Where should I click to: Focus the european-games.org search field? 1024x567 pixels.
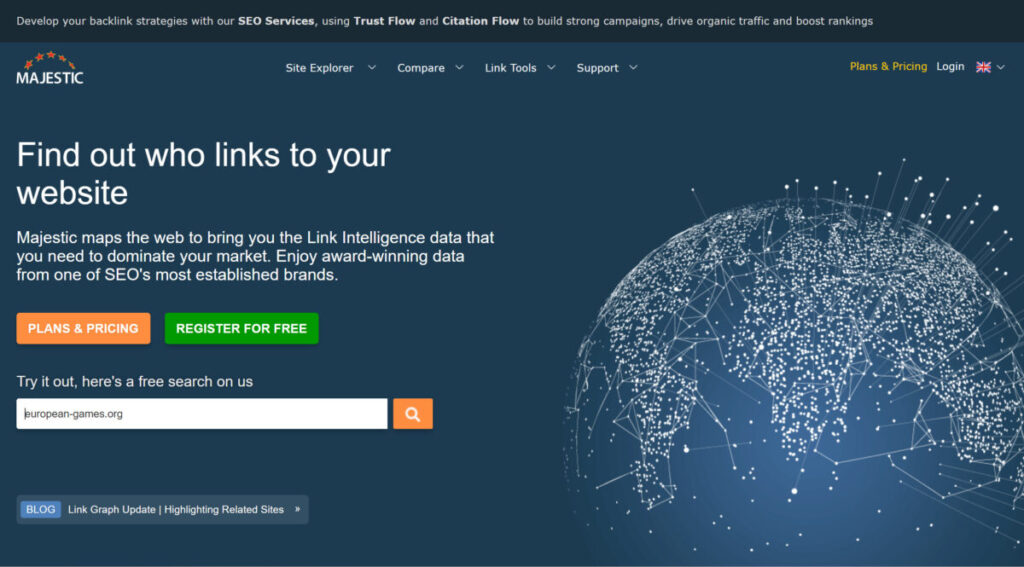tap(202, 413)
